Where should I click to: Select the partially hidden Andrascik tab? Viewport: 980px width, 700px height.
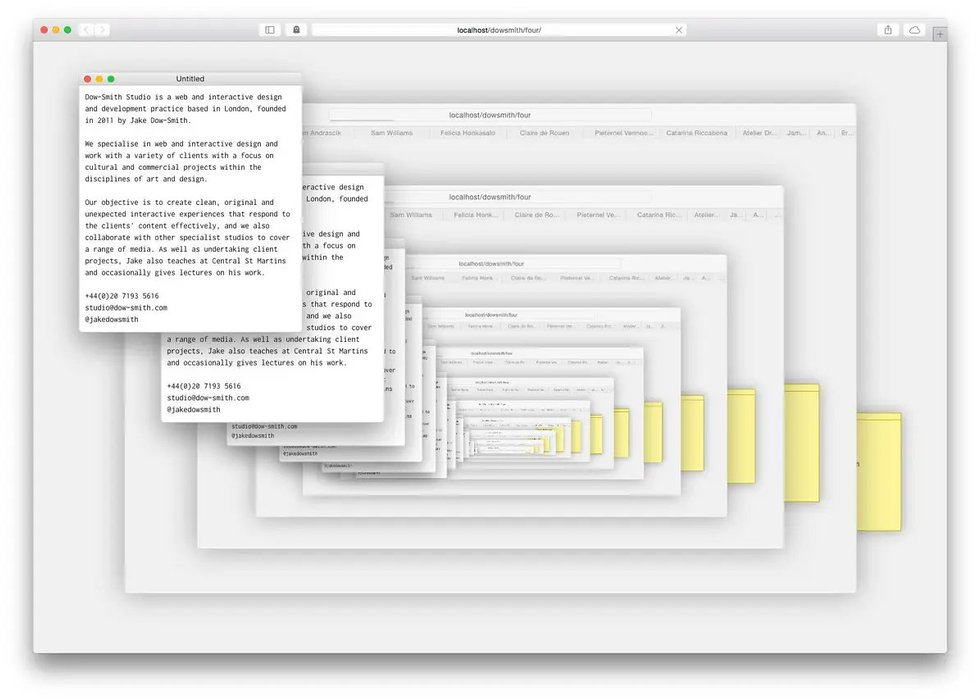[326, 132]
